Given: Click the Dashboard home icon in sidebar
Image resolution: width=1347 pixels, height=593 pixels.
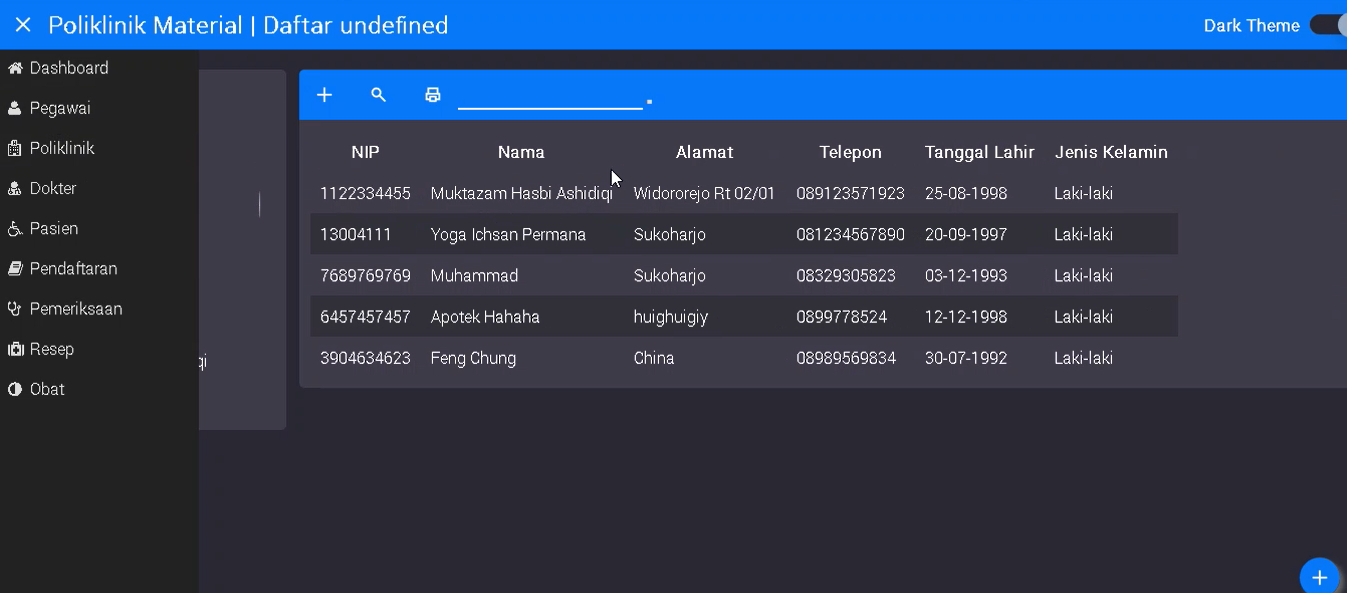Looking at the screenshot, I should pos(15,68).
